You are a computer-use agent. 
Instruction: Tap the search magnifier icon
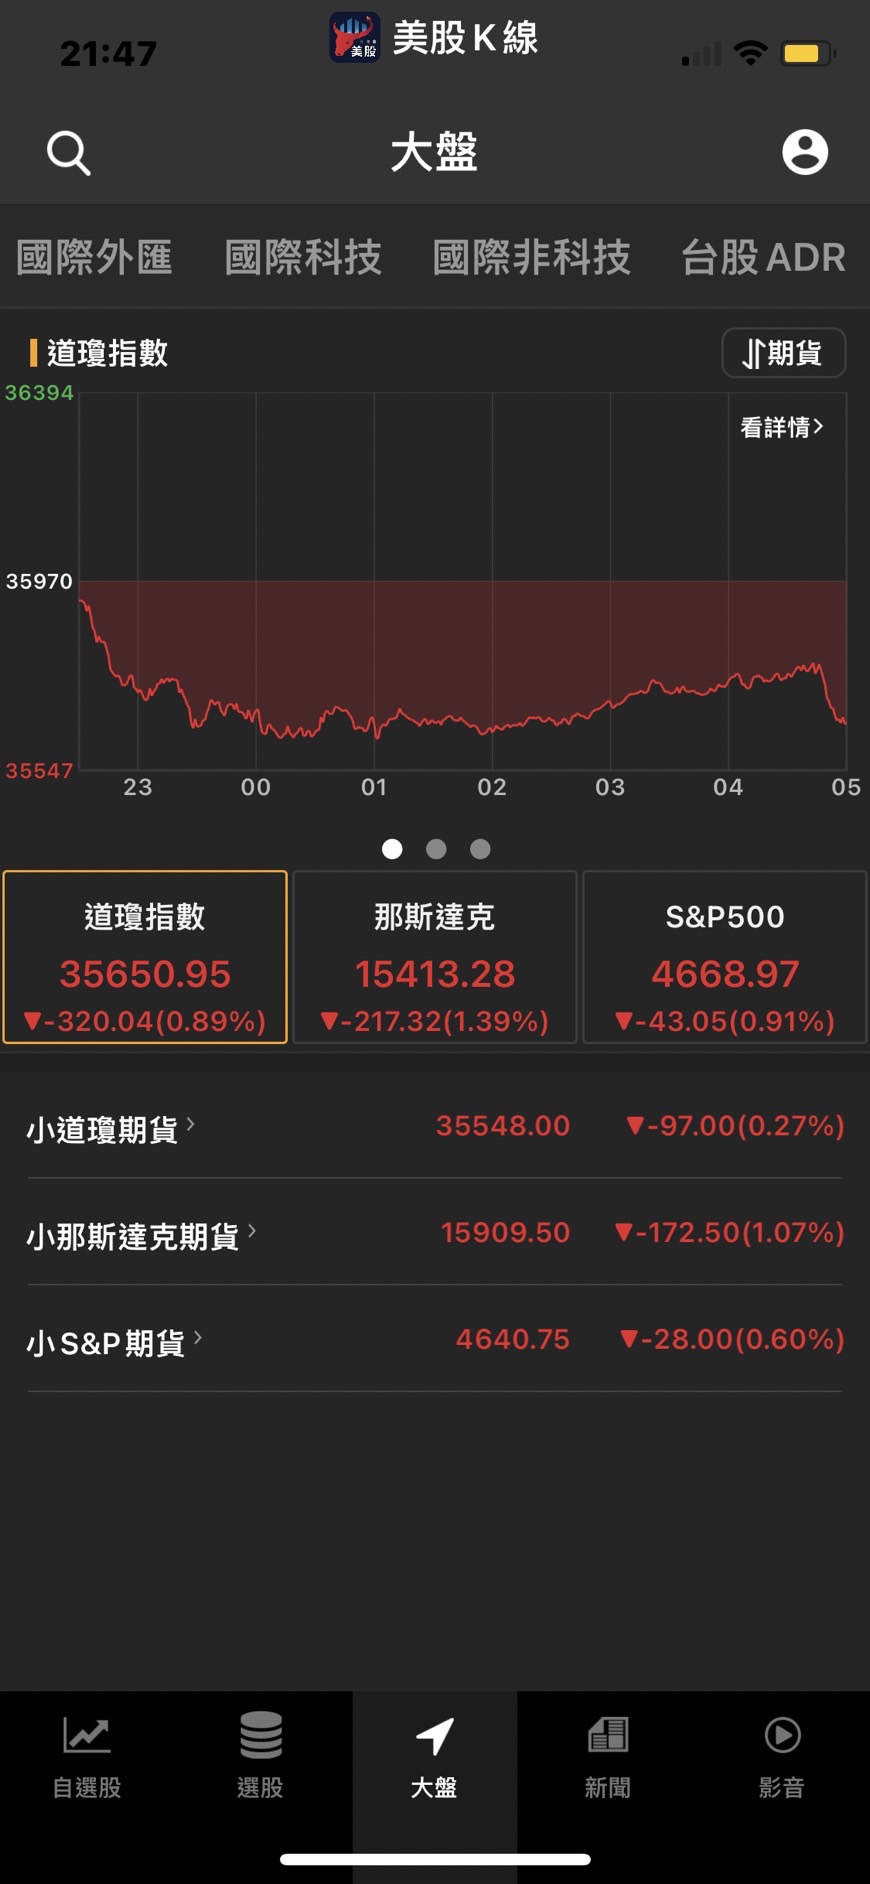click(68, 153)
